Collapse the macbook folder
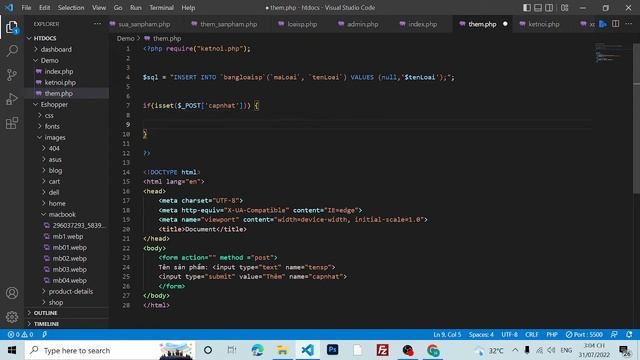This screenshot has width=640, height=360. point(62,214)
